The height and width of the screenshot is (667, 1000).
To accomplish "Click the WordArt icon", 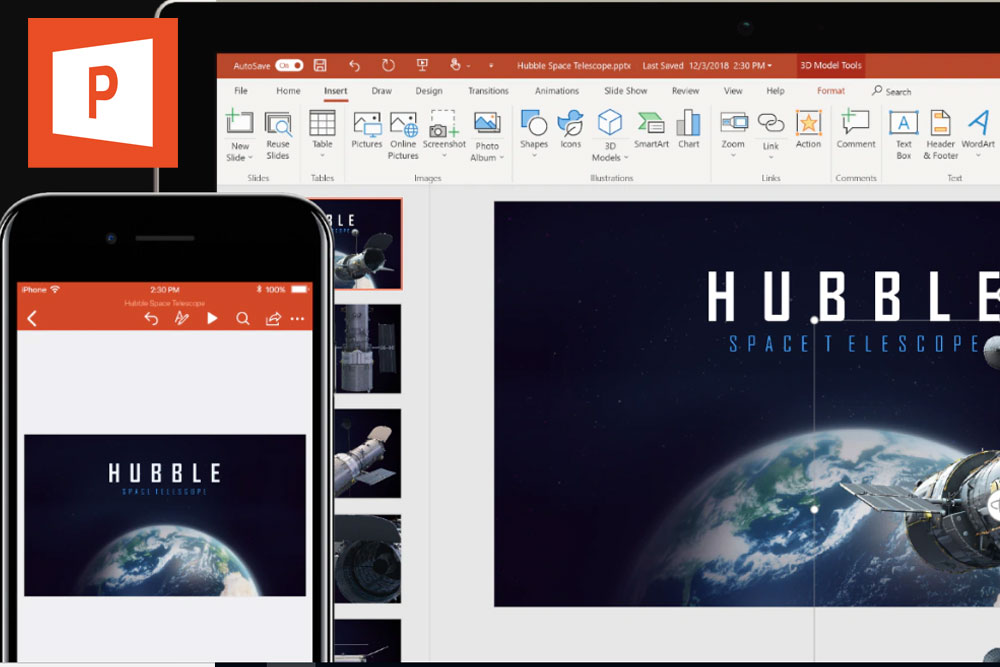I will pyautogui.click(x=978, y=122).
